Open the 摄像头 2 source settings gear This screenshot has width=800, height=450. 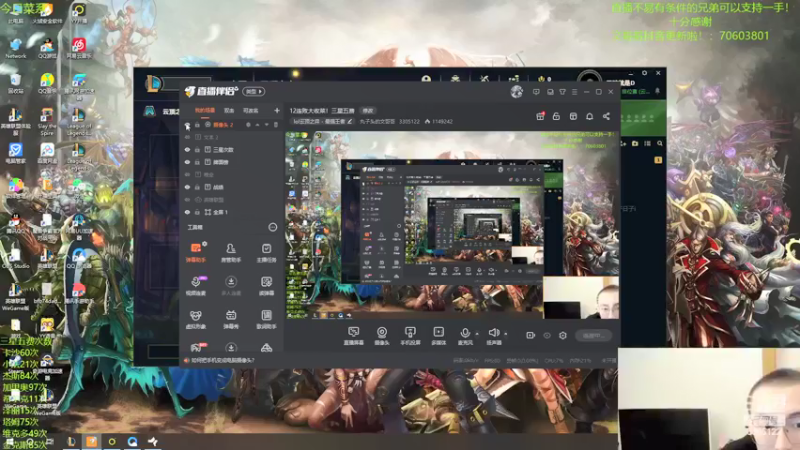pyautogui.click(x=248, y=124)
